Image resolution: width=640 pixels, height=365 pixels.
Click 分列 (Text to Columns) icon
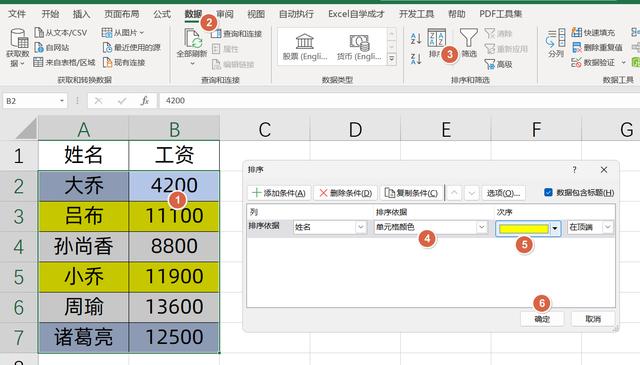(x=556, y=38)
